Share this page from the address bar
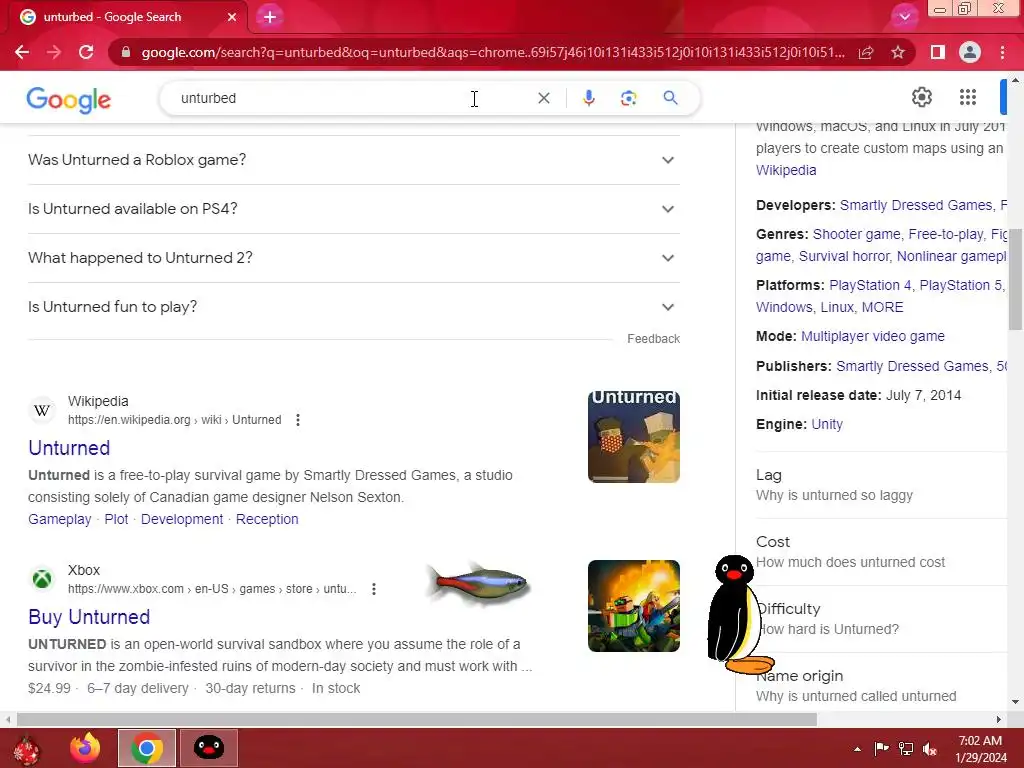1024x768 pixels. [x=866, y=52]
